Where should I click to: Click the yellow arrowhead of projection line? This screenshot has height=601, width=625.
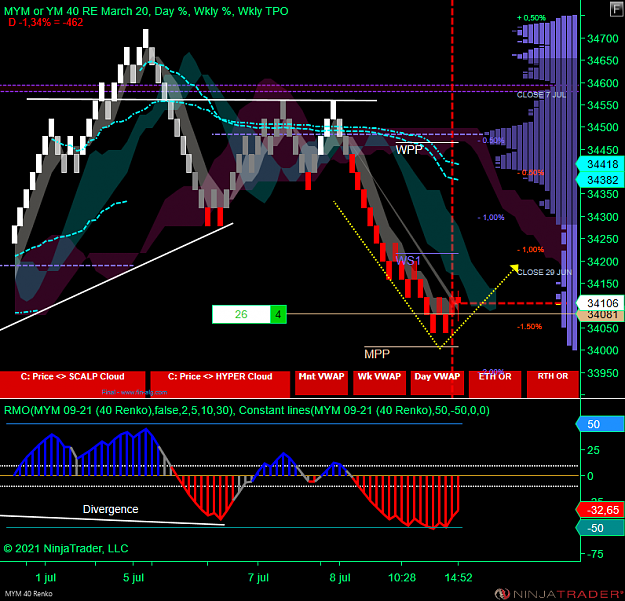point(514,267)
